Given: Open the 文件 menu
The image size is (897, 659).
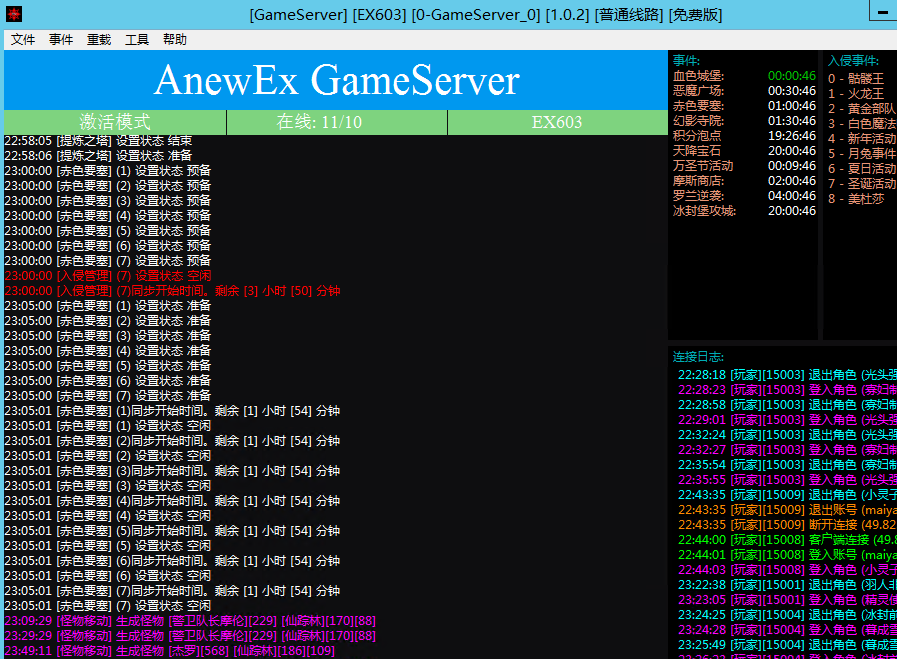Looking at the screenshot, I should coord(23,39).
